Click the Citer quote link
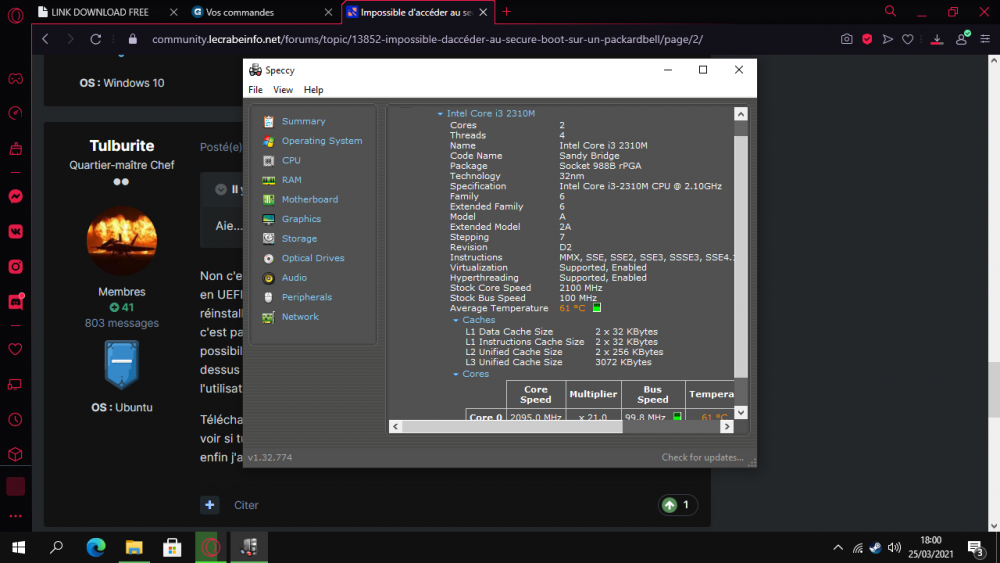This screenshot has width=1000, height=563. [x=246, y=505]
